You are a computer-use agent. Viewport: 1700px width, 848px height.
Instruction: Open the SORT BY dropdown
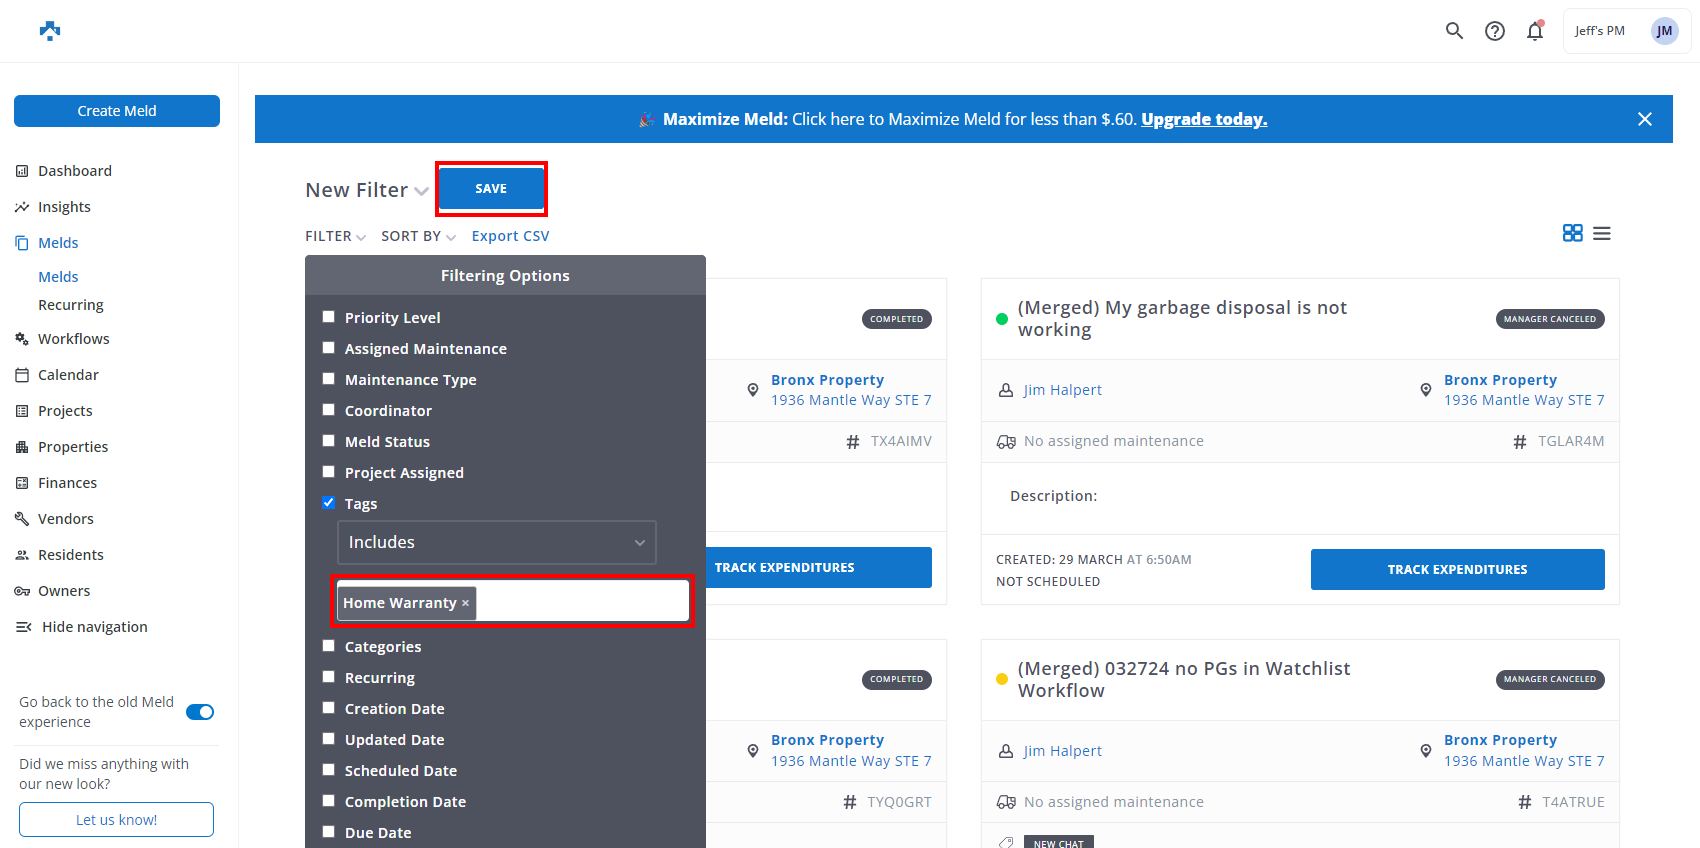click(418, 236)
